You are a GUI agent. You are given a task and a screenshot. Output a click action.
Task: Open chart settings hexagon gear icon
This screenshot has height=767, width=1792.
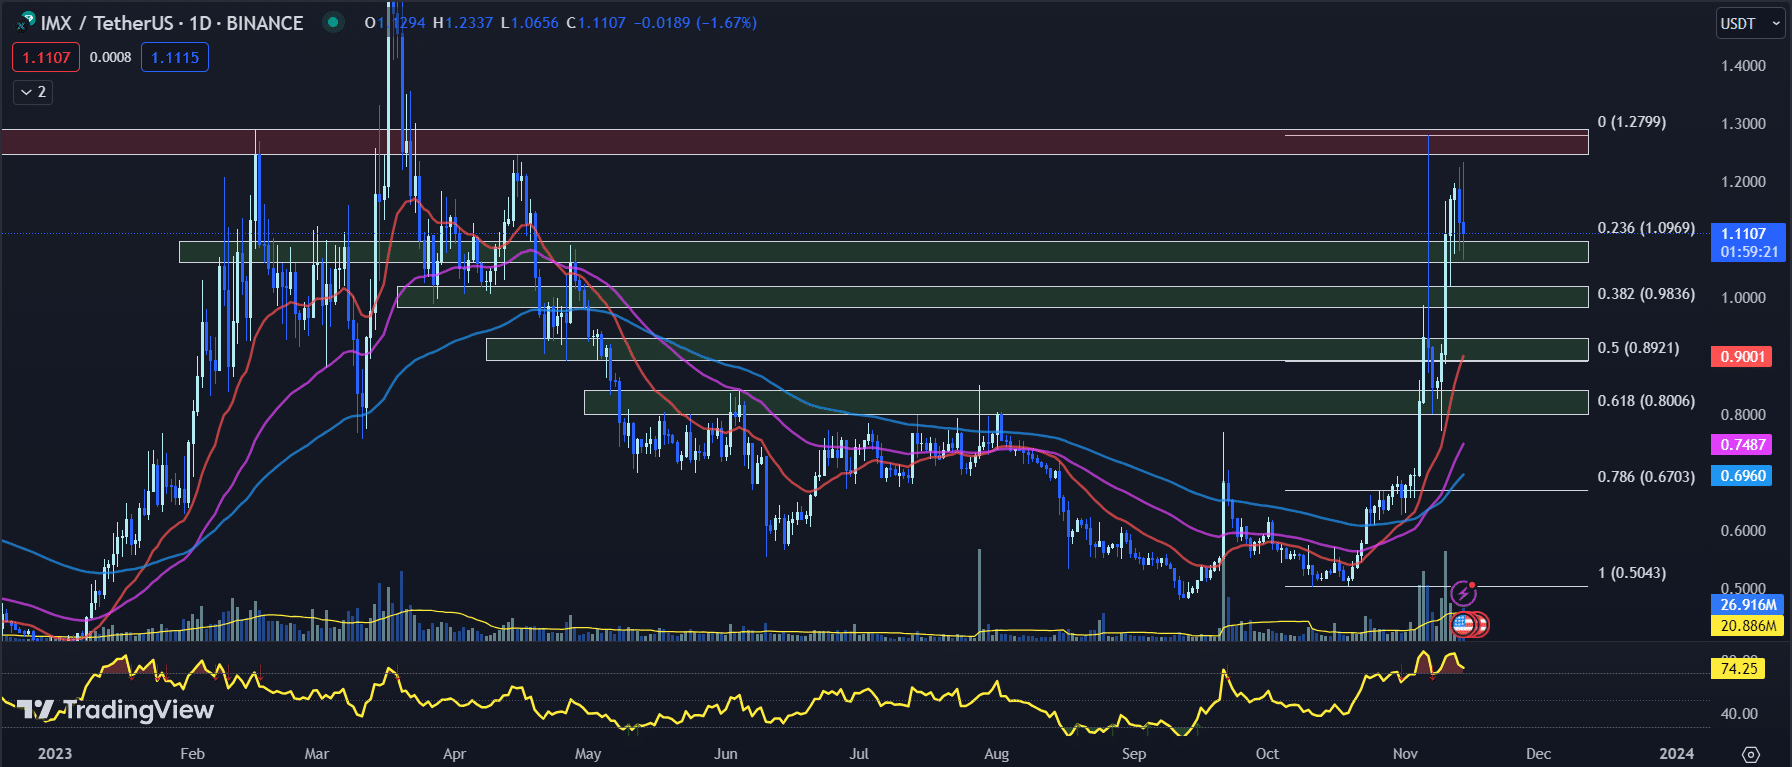pyautogui.click(x=1750, y=754)
